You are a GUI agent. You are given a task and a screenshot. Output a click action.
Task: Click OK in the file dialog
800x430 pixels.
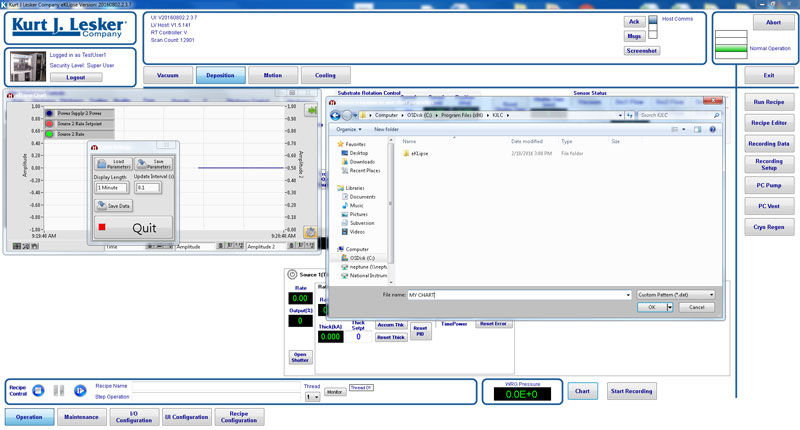tap(652, 307)
